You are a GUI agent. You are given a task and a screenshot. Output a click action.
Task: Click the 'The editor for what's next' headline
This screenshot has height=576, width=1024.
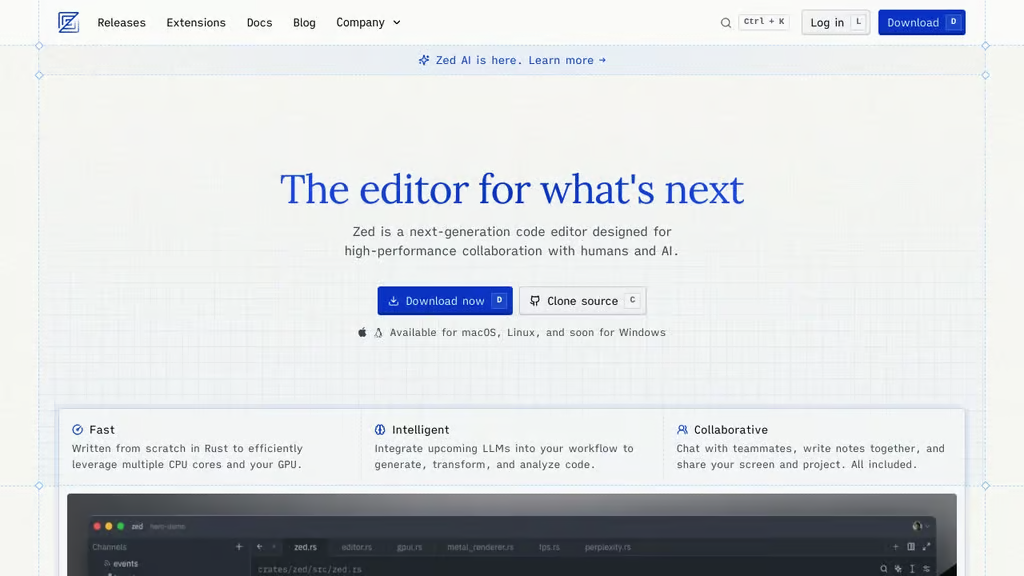click(x=512, y=189)
